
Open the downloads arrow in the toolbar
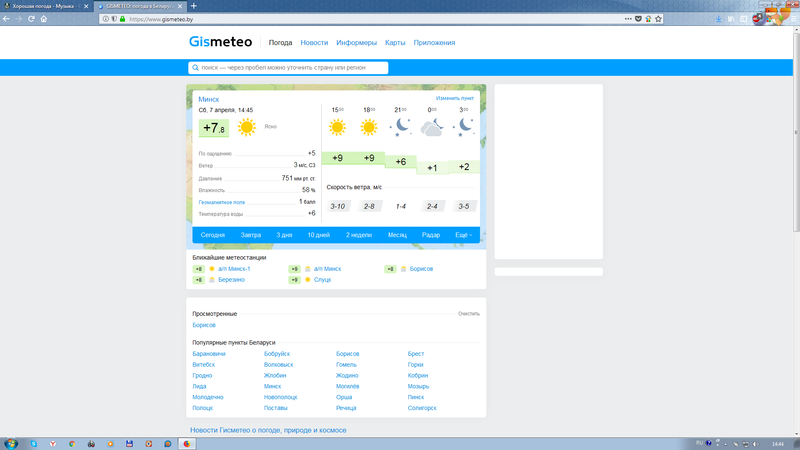(x=718, y=19)
